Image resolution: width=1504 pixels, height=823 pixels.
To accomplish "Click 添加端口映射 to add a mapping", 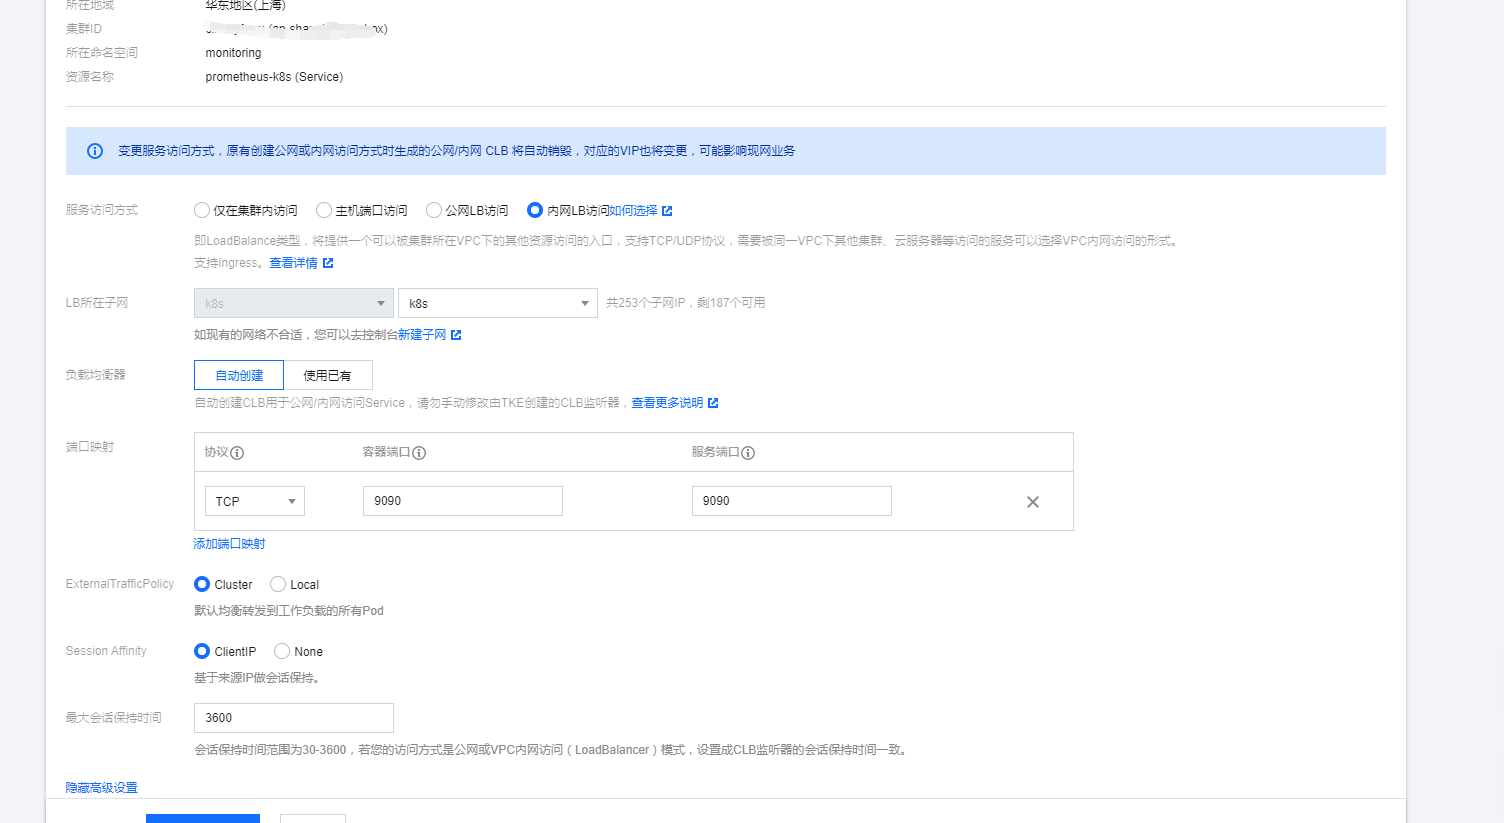I will pyautogui.click(x=229, y=544).
